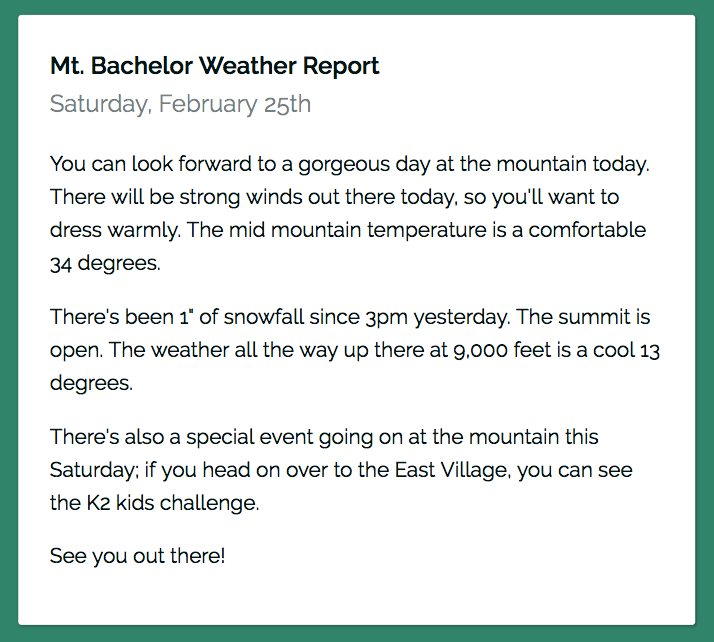Click the word 'Saturday;' in third paragraph
Viewport: 714px width, 642px height.
point(94,470)
